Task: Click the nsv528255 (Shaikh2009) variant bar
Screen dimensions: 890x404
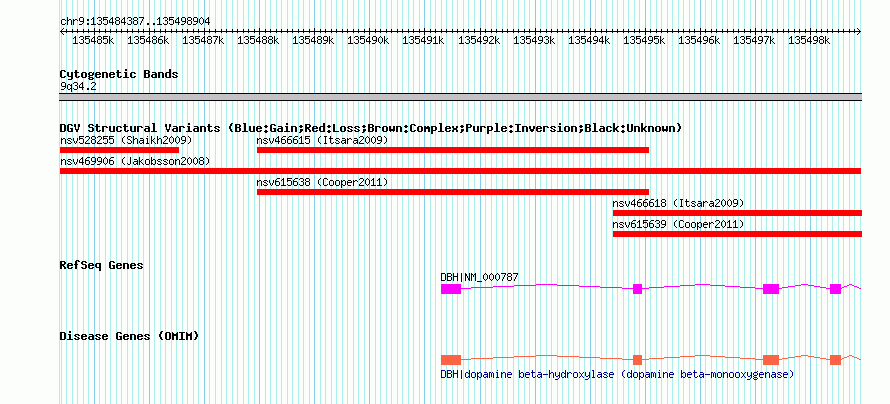Action: click(x=119, y=150)
